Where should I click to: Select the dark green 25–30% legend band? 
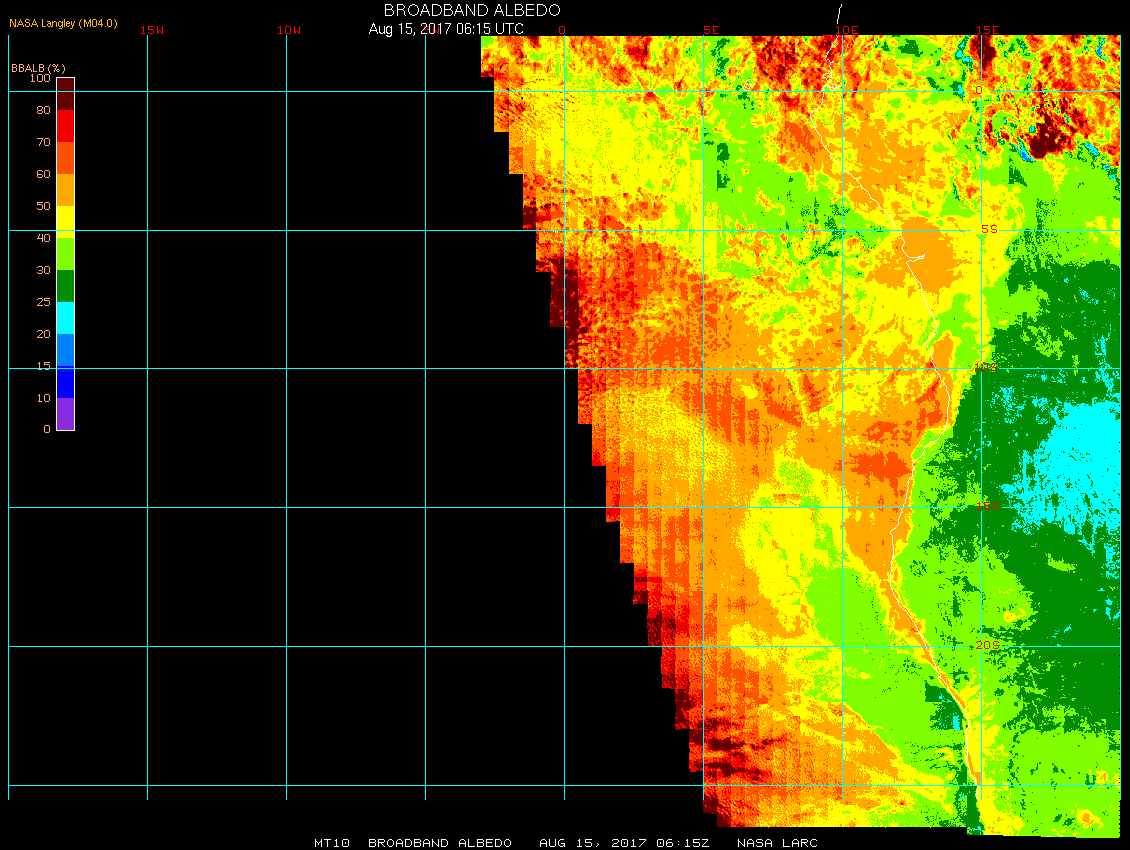65,286
